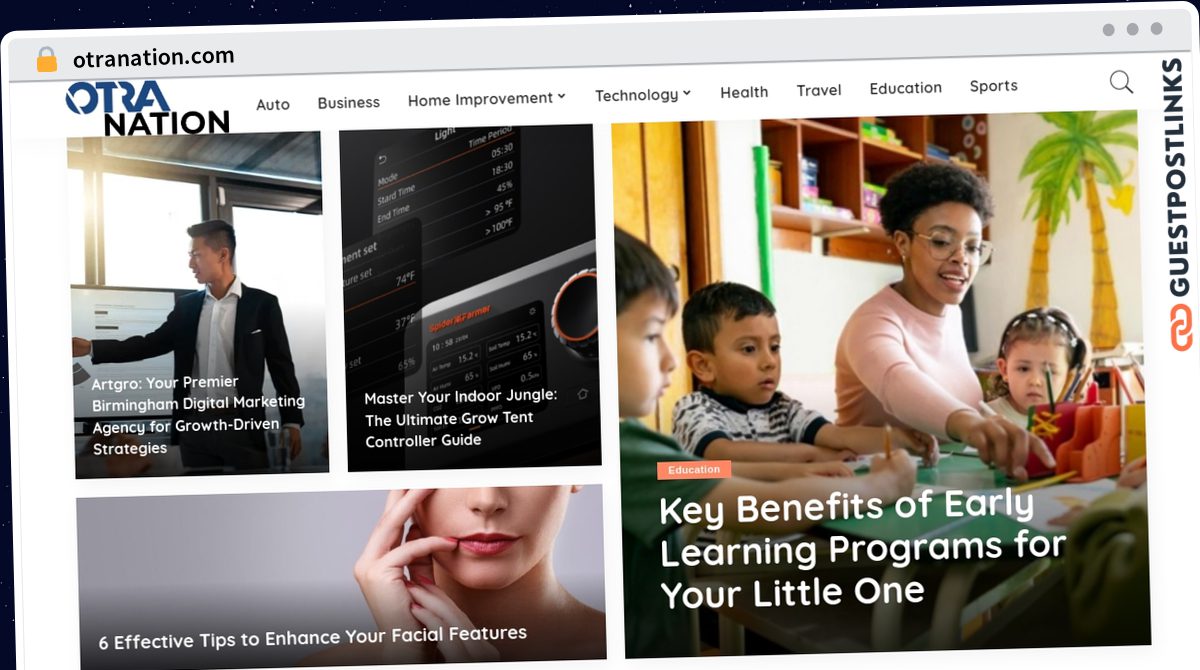Viewport: 1200px width, 670px height.
Task: Read 6 Effective Tips Facial Features article
Action: (x=313, y=637)
